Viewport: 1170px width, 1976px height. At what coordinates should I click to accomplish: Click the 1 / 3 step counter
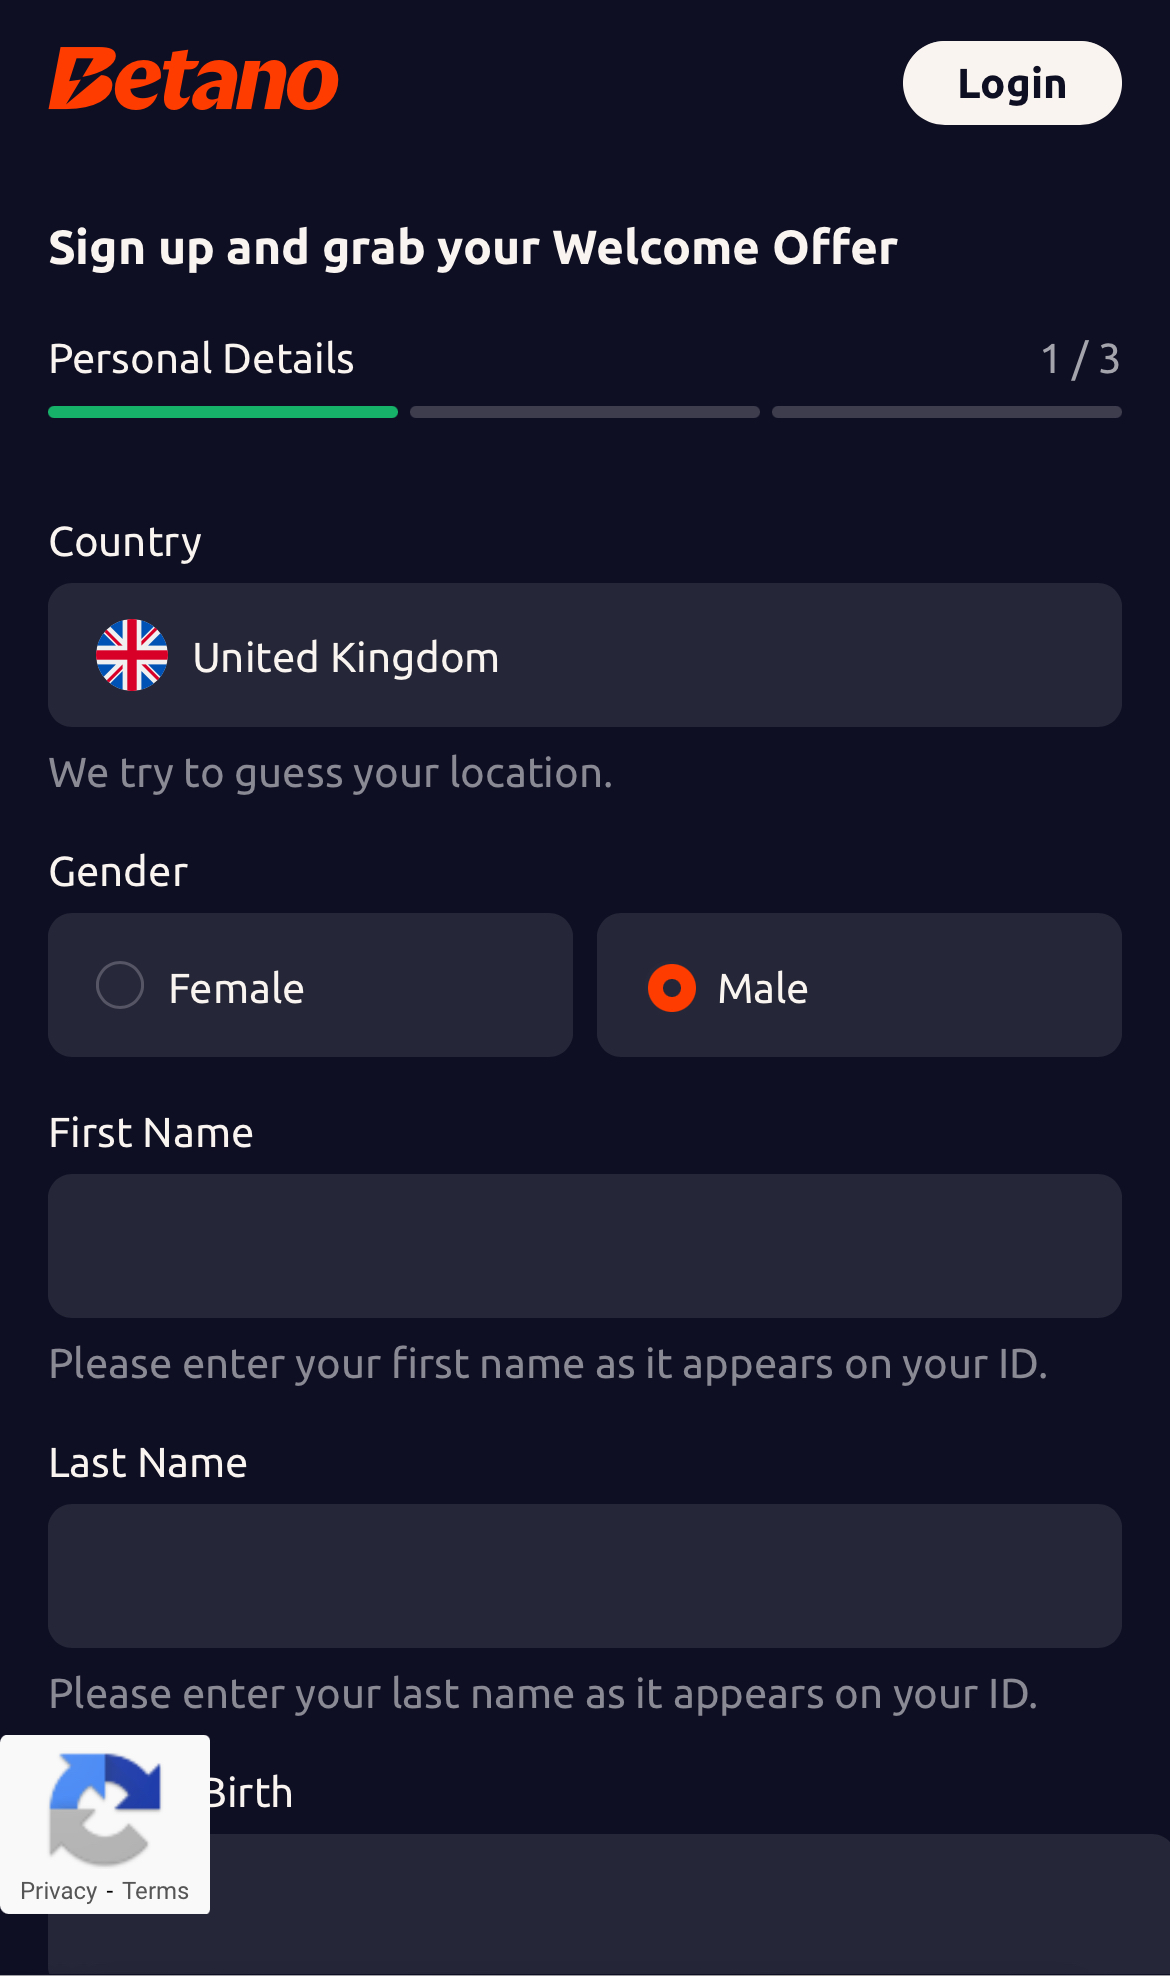[1080, 359]
